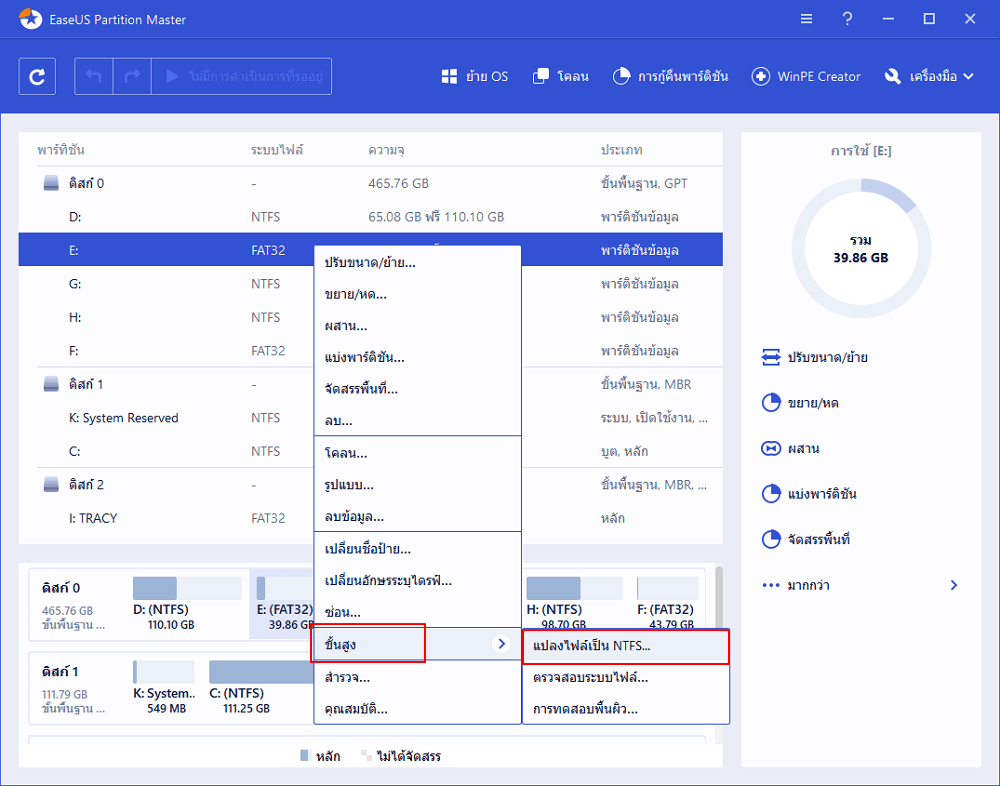Click the undo arrow icon
This screenshot has width=1000, height=786.
94,77
